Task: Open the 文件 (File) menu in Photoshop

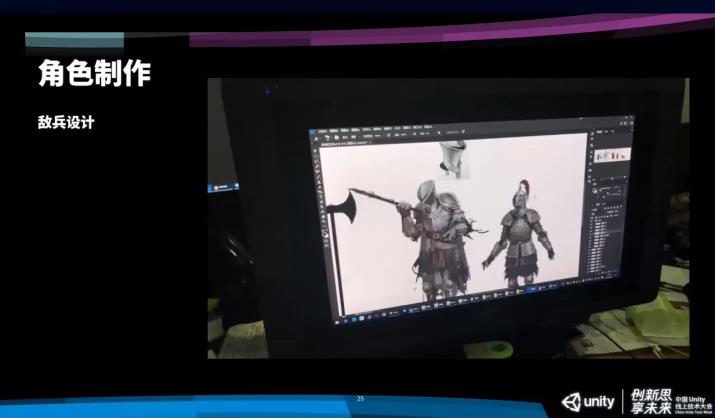Action: click(318, 132)
